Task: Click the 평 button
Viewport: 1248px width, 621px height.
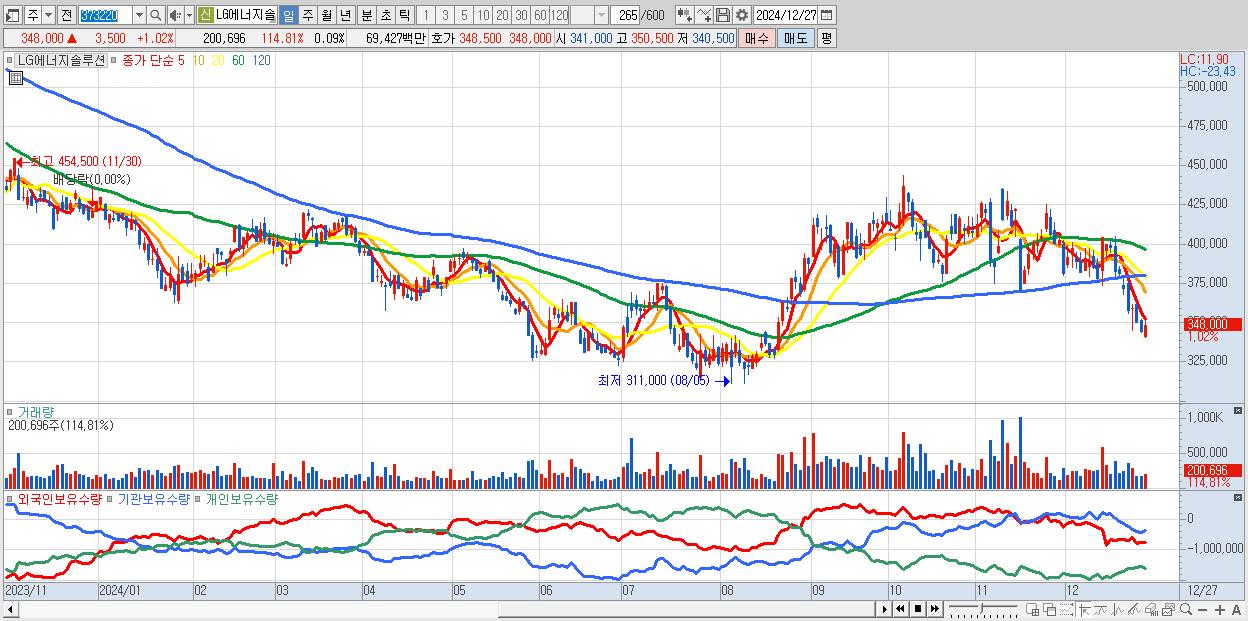Action: 826,38
